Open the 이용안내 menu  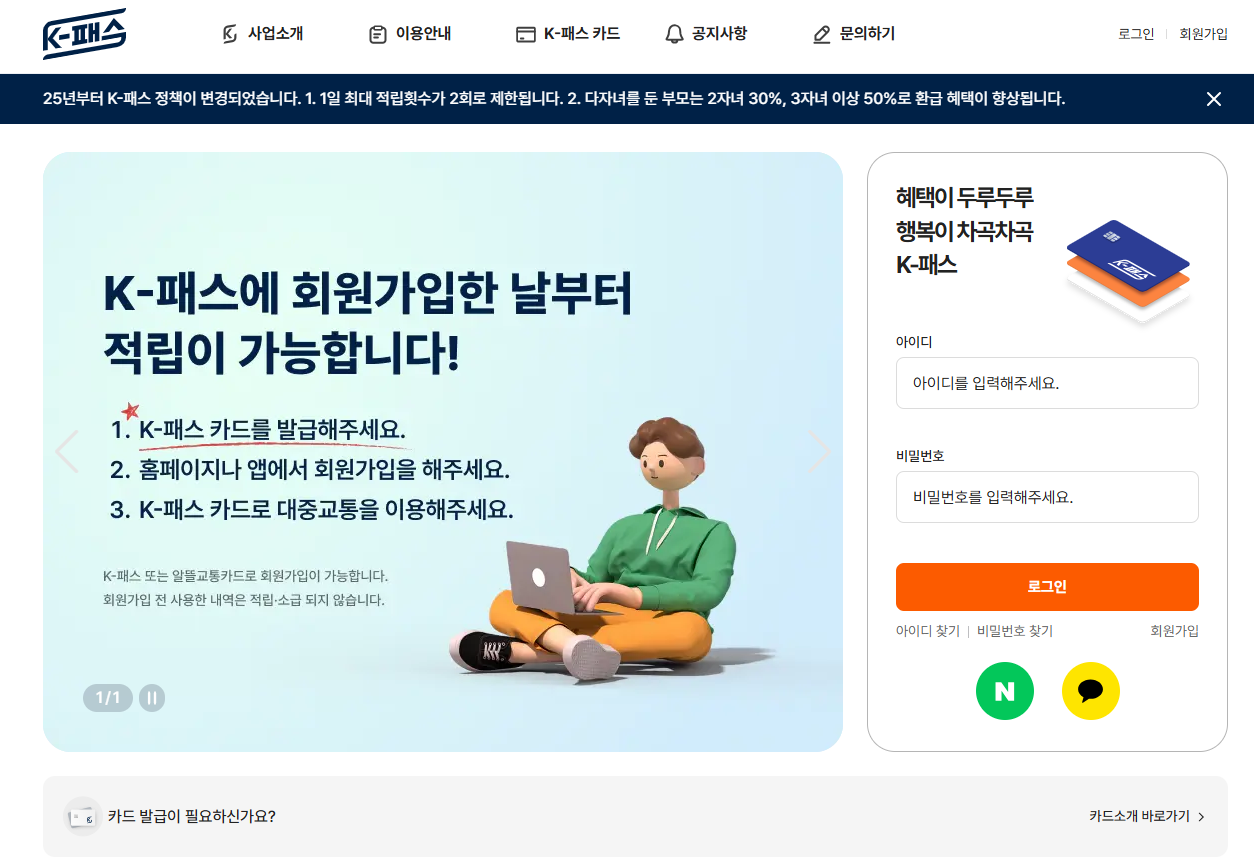pos(410,34)
